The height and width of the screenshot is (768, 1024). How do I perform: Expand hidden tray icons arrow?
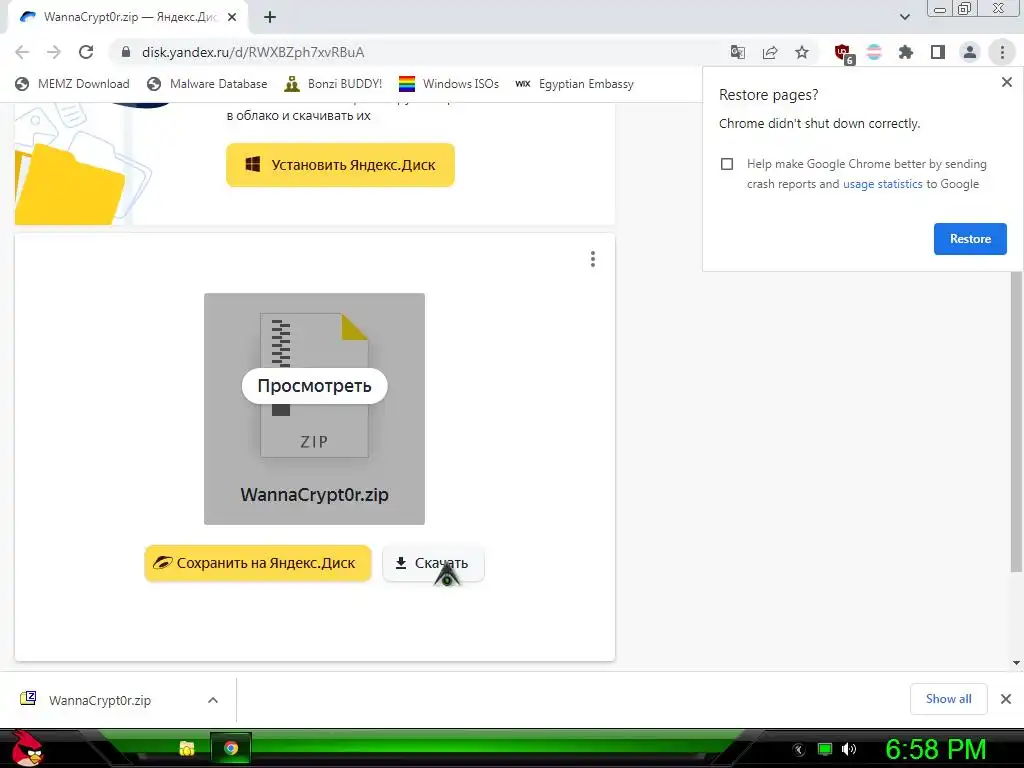tap(799, 750)
